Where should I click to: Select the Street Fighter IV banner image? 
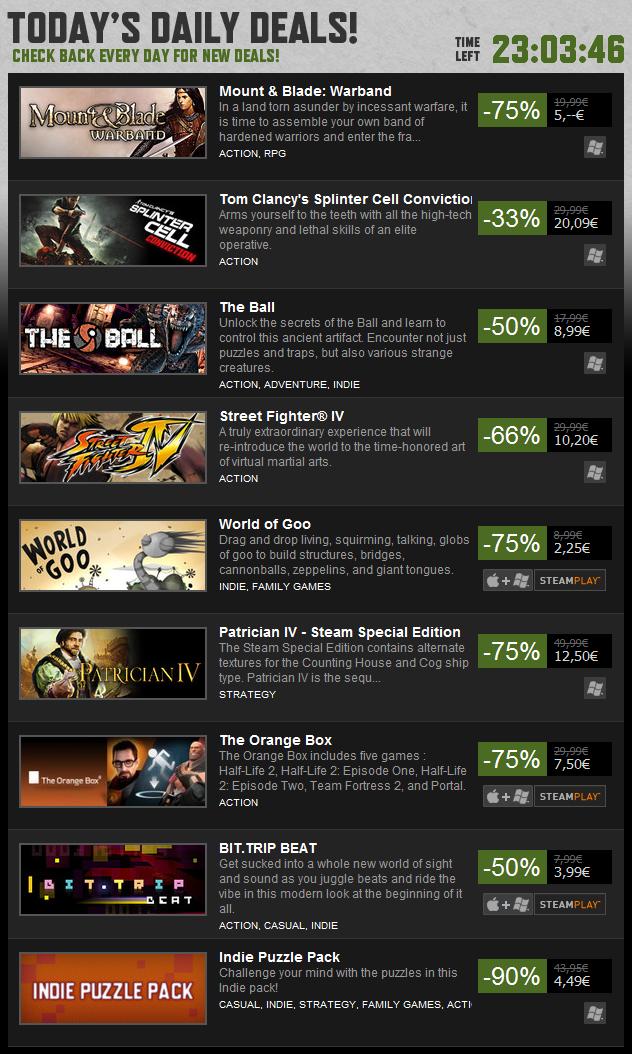point(113,447)
